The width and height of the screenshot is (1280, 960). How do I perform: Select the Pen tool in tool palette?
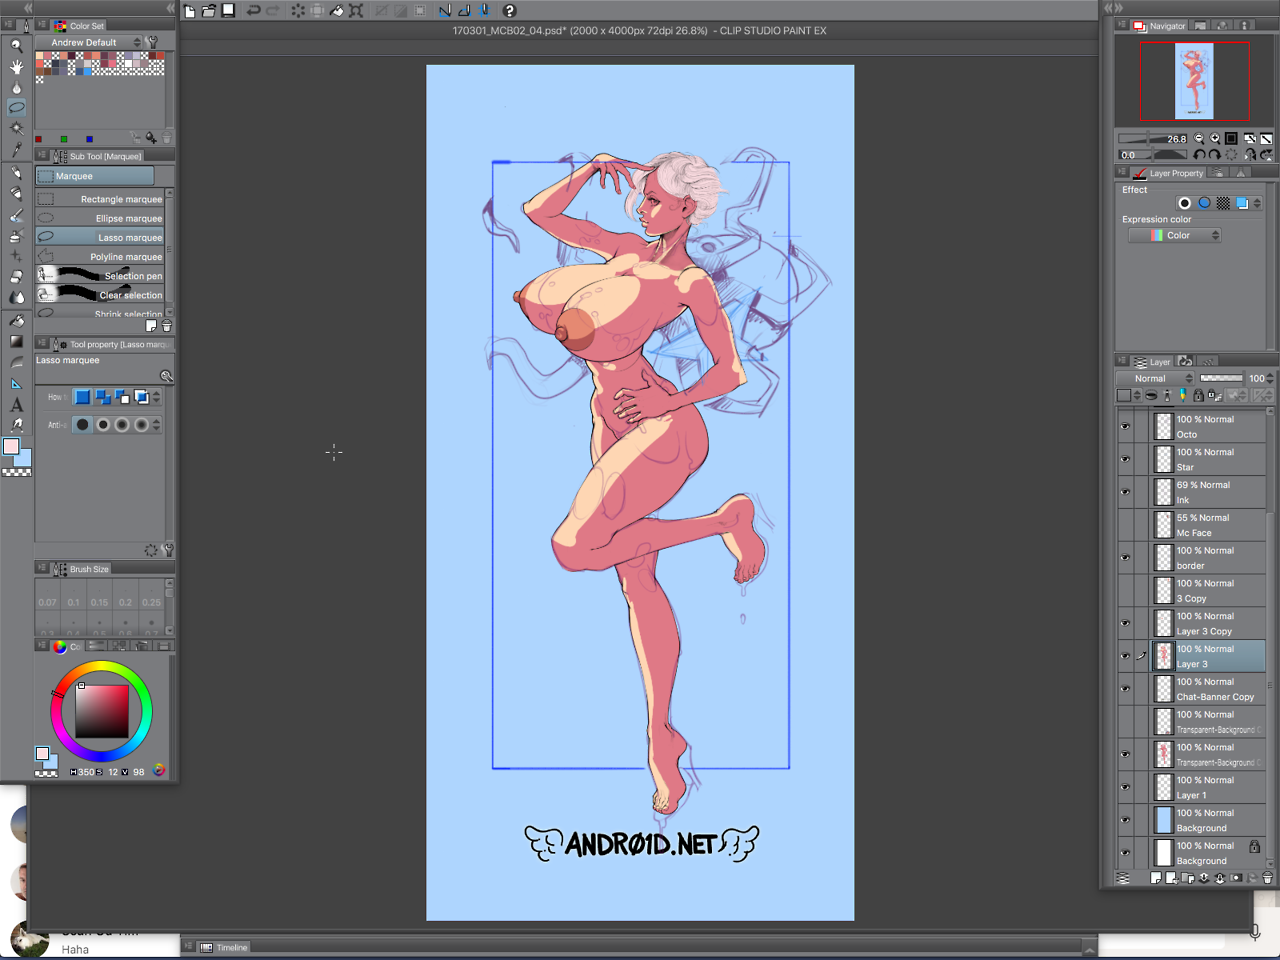16,173
